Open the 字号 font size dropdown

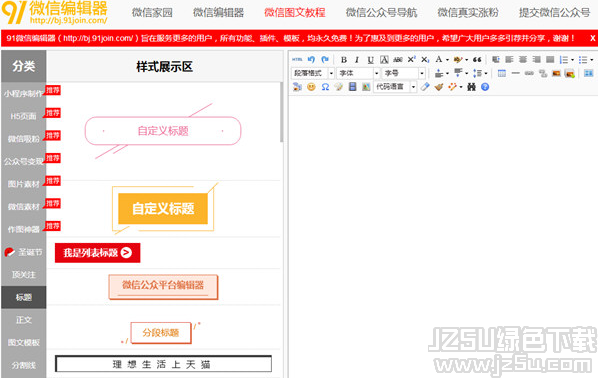pyautogui.click(x=403, y=73)
